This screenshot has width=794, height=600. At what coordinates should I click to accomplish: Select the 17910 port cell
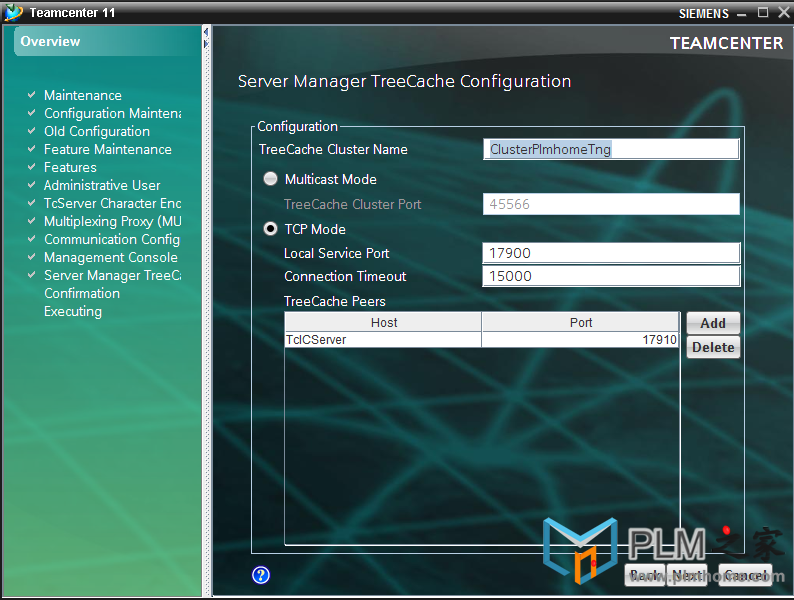click(580, 340)
